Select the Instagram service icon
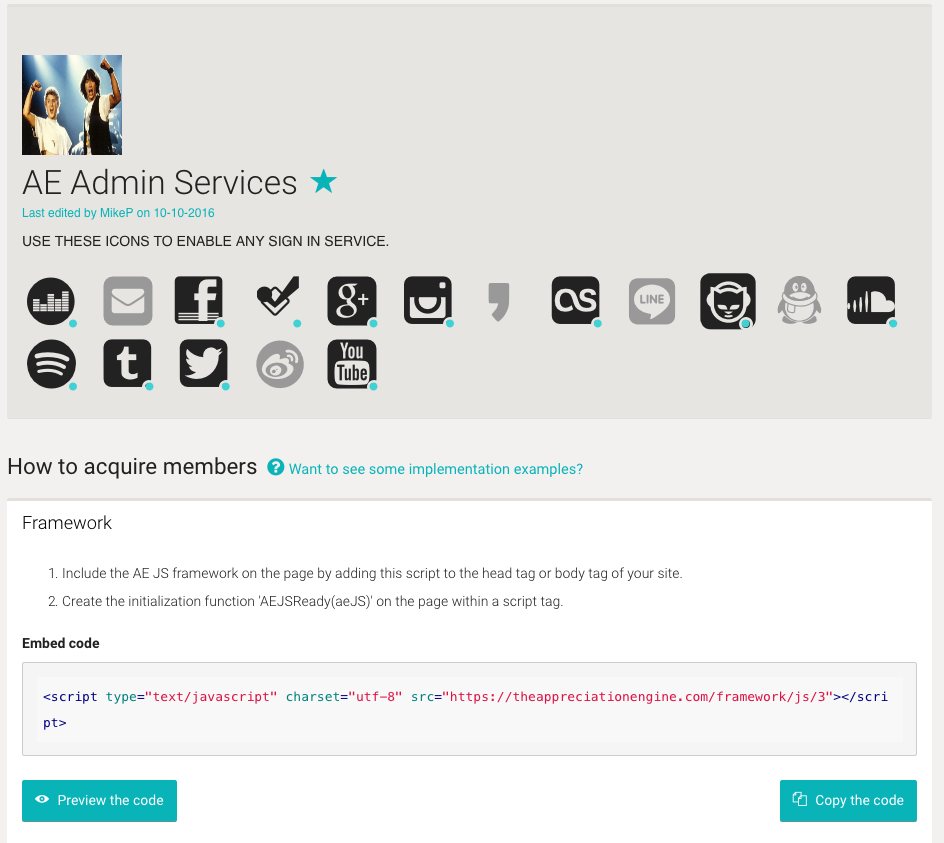The image size is (944, 843). [428, 301]
